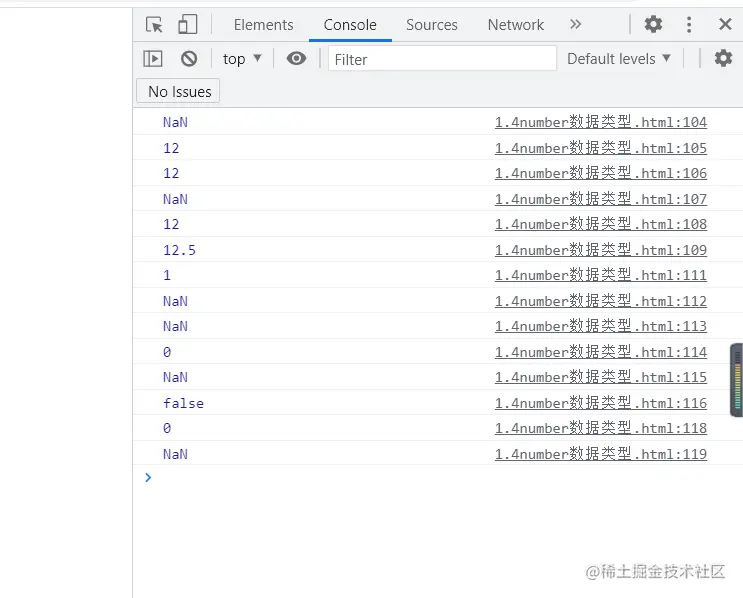The image size is (743, 598).
Task: Clear the console with the ban icon
Action: pyautogui.click(x=189, y=59)
